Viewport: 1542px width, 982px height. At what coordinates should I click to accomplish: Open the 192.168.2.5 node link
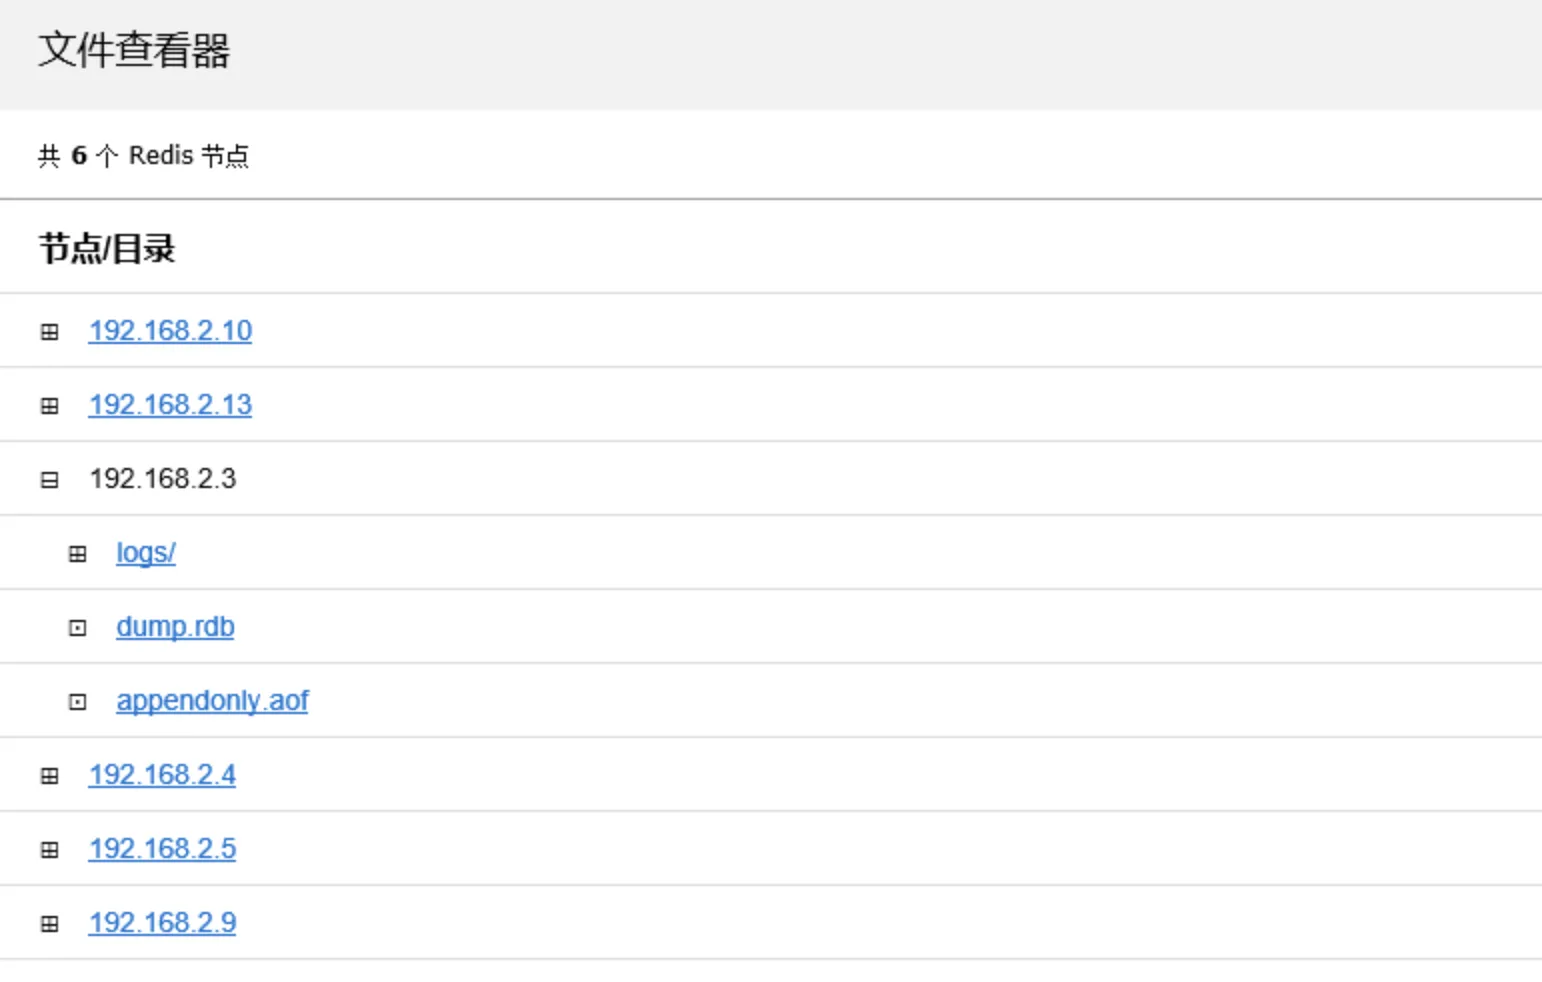point(162,849)
